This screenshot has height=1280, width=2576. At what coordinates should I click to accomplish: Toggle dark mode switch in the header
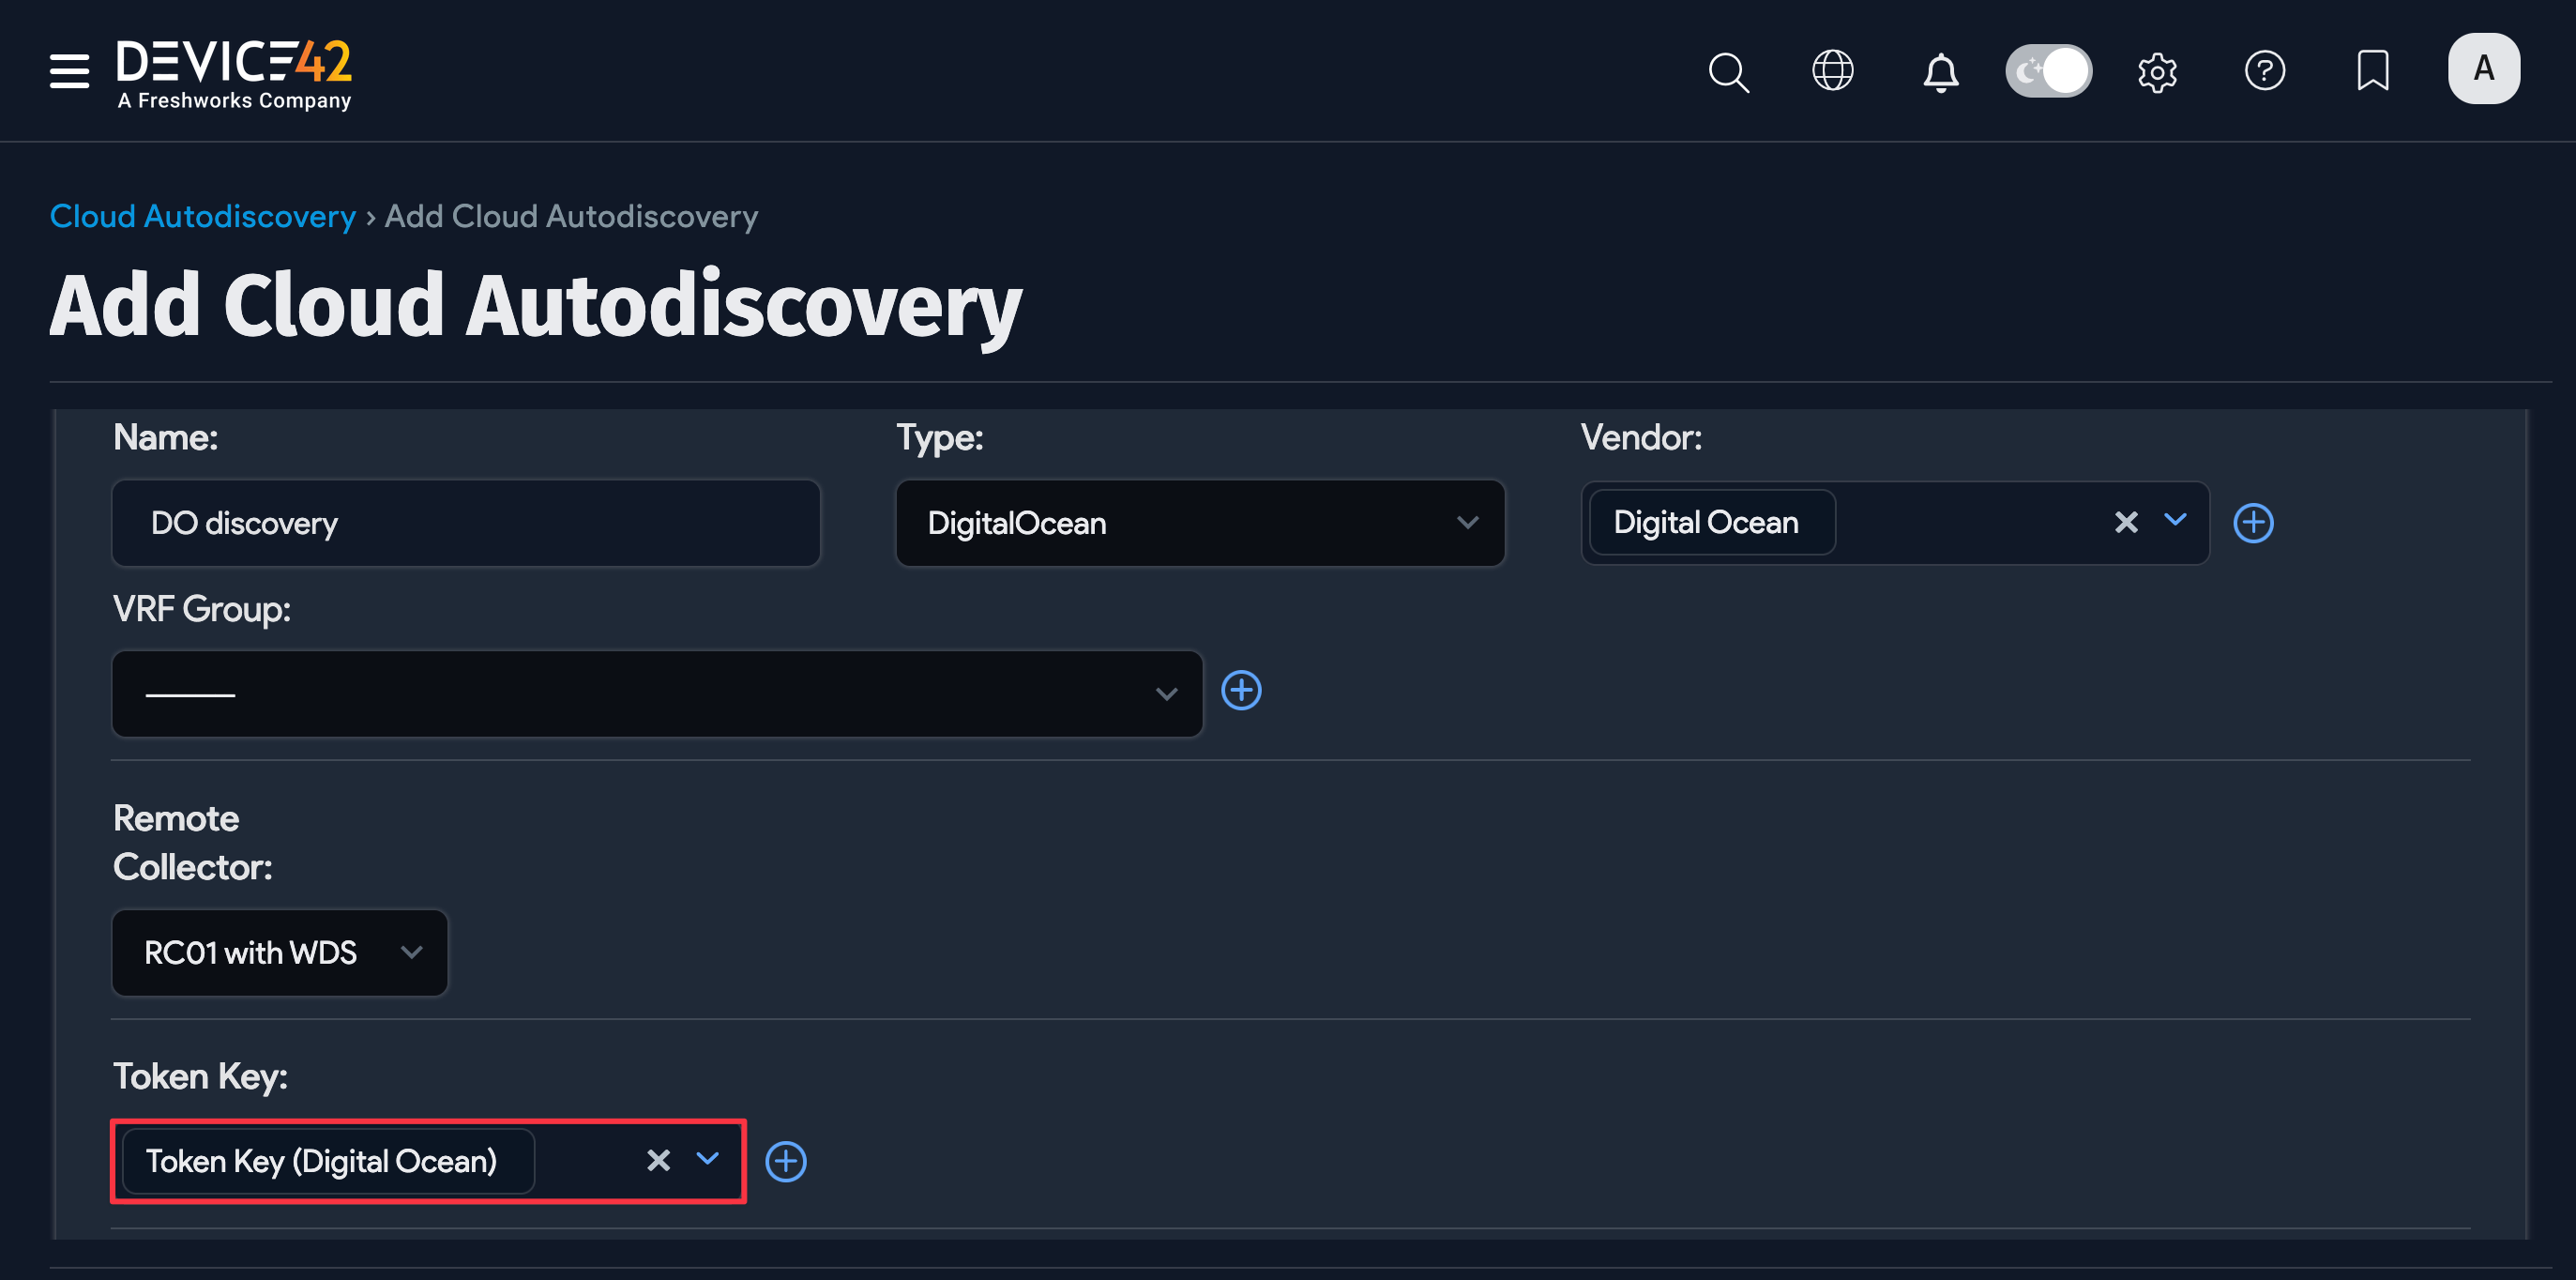point(2048,71)
